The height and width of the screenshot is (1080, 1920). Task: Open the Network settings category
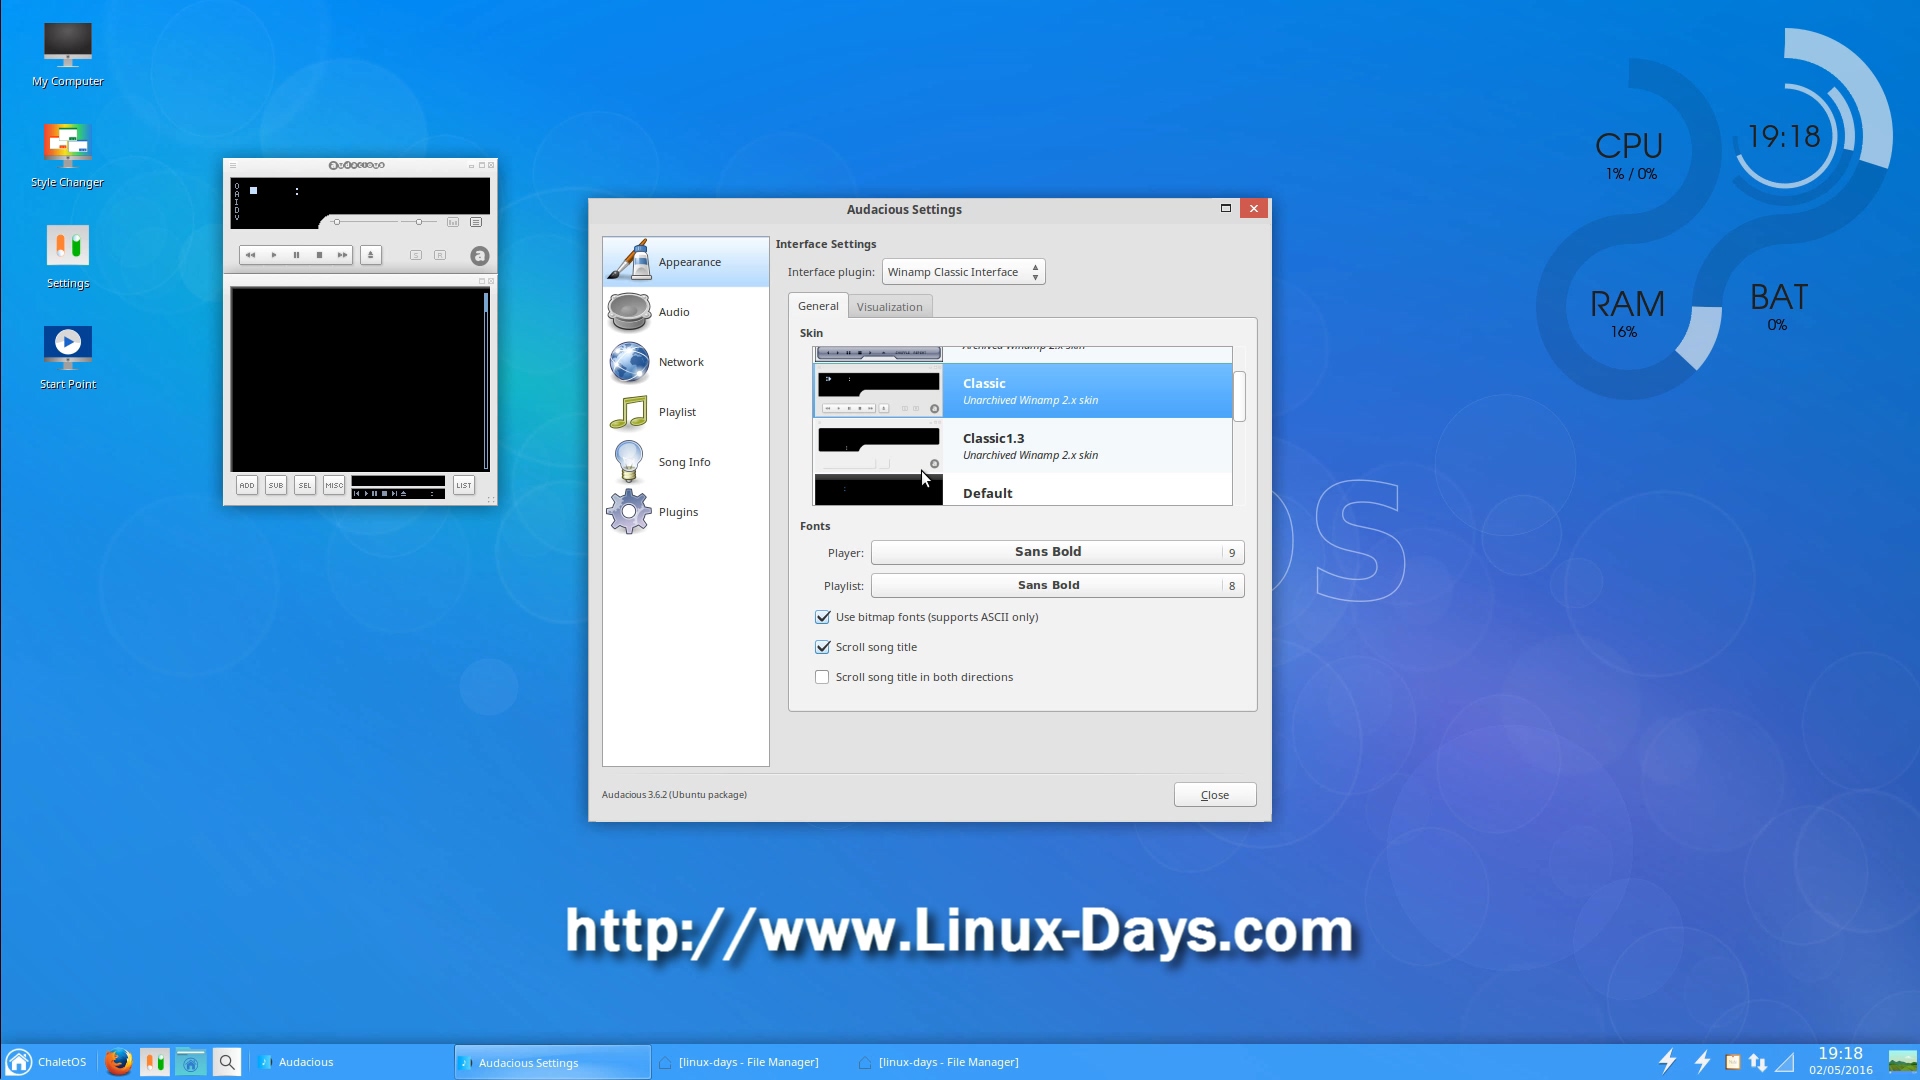(686, 362)
